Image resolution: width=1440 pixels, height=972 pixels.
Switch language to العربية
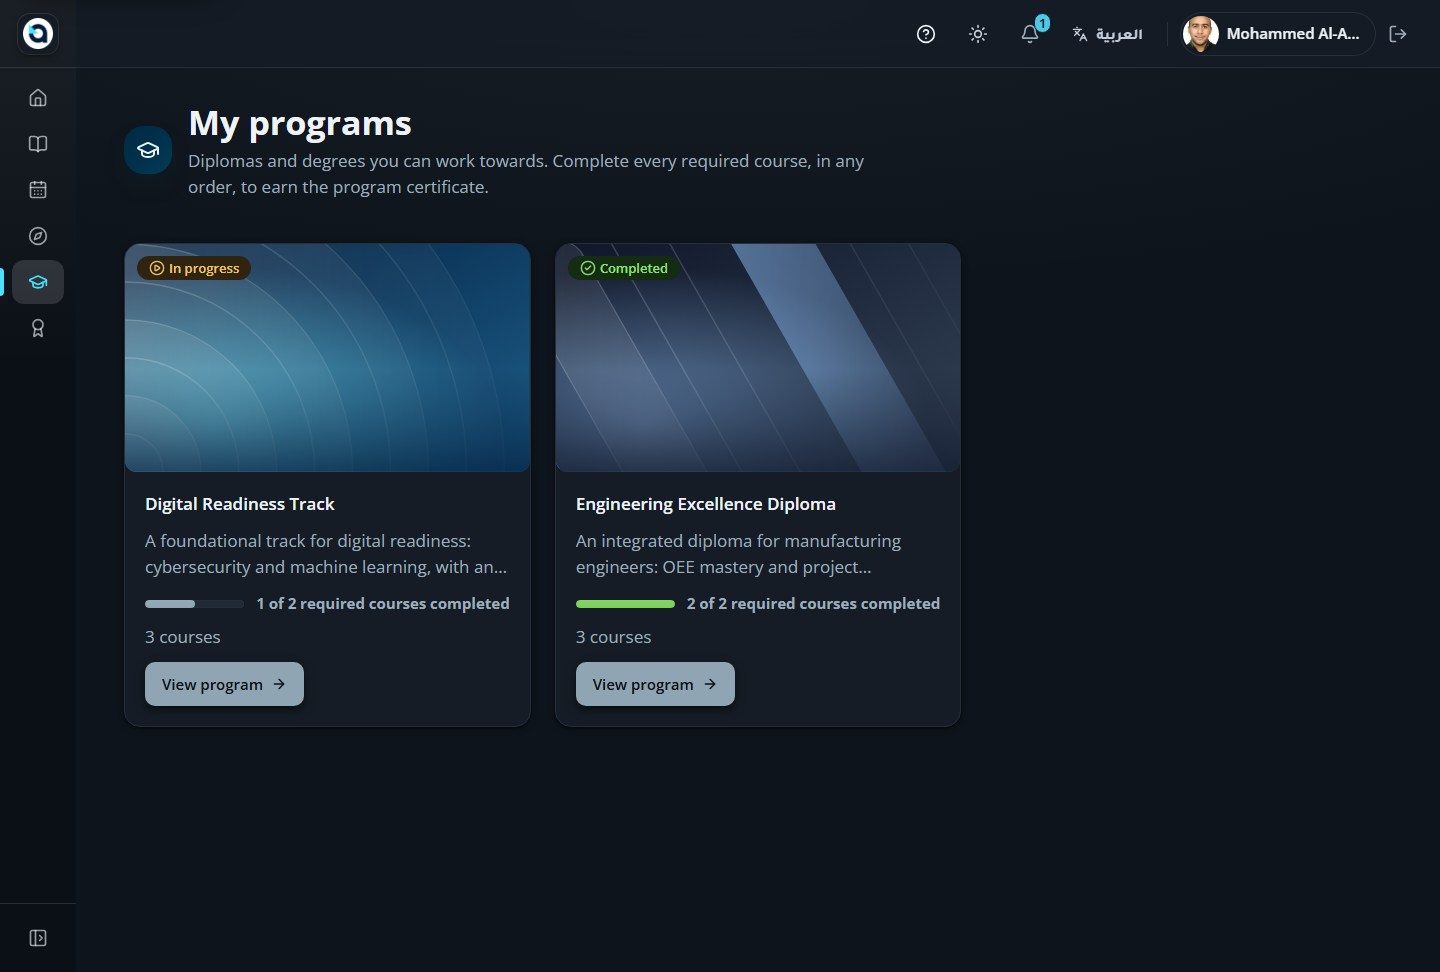1108,34
